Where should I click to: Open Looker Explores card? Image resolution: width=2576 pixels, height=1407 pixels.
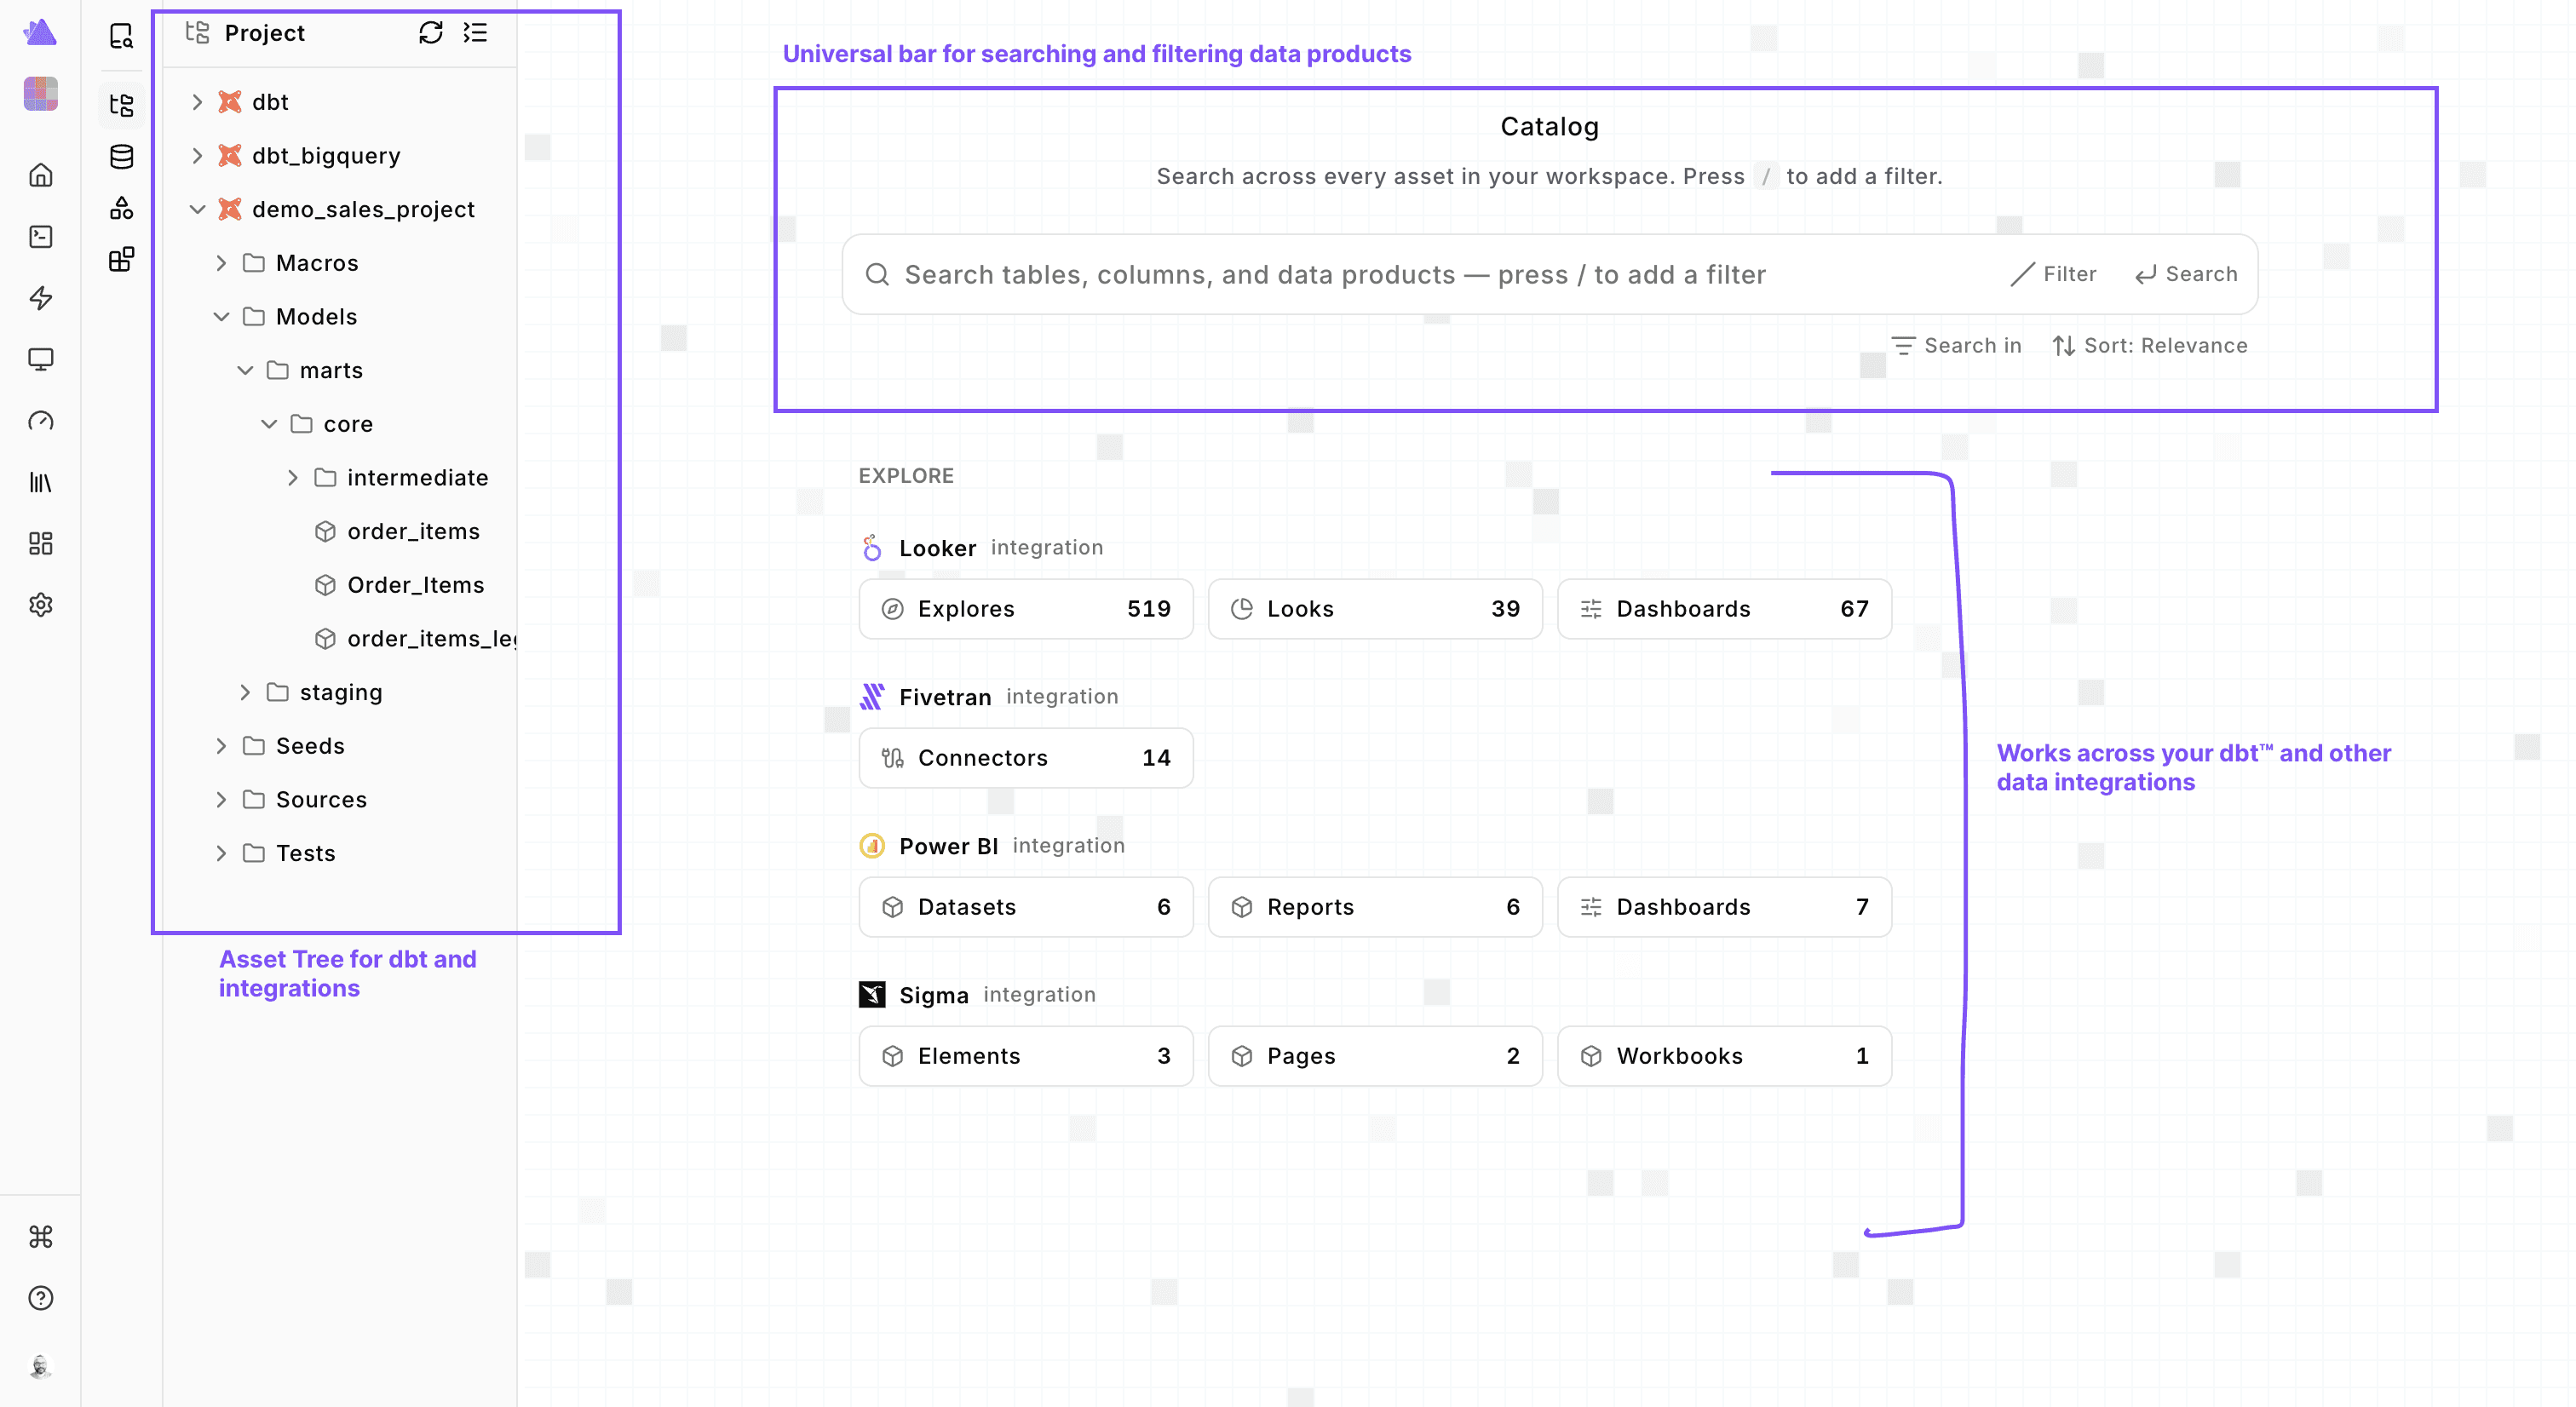coord(1026,609)
